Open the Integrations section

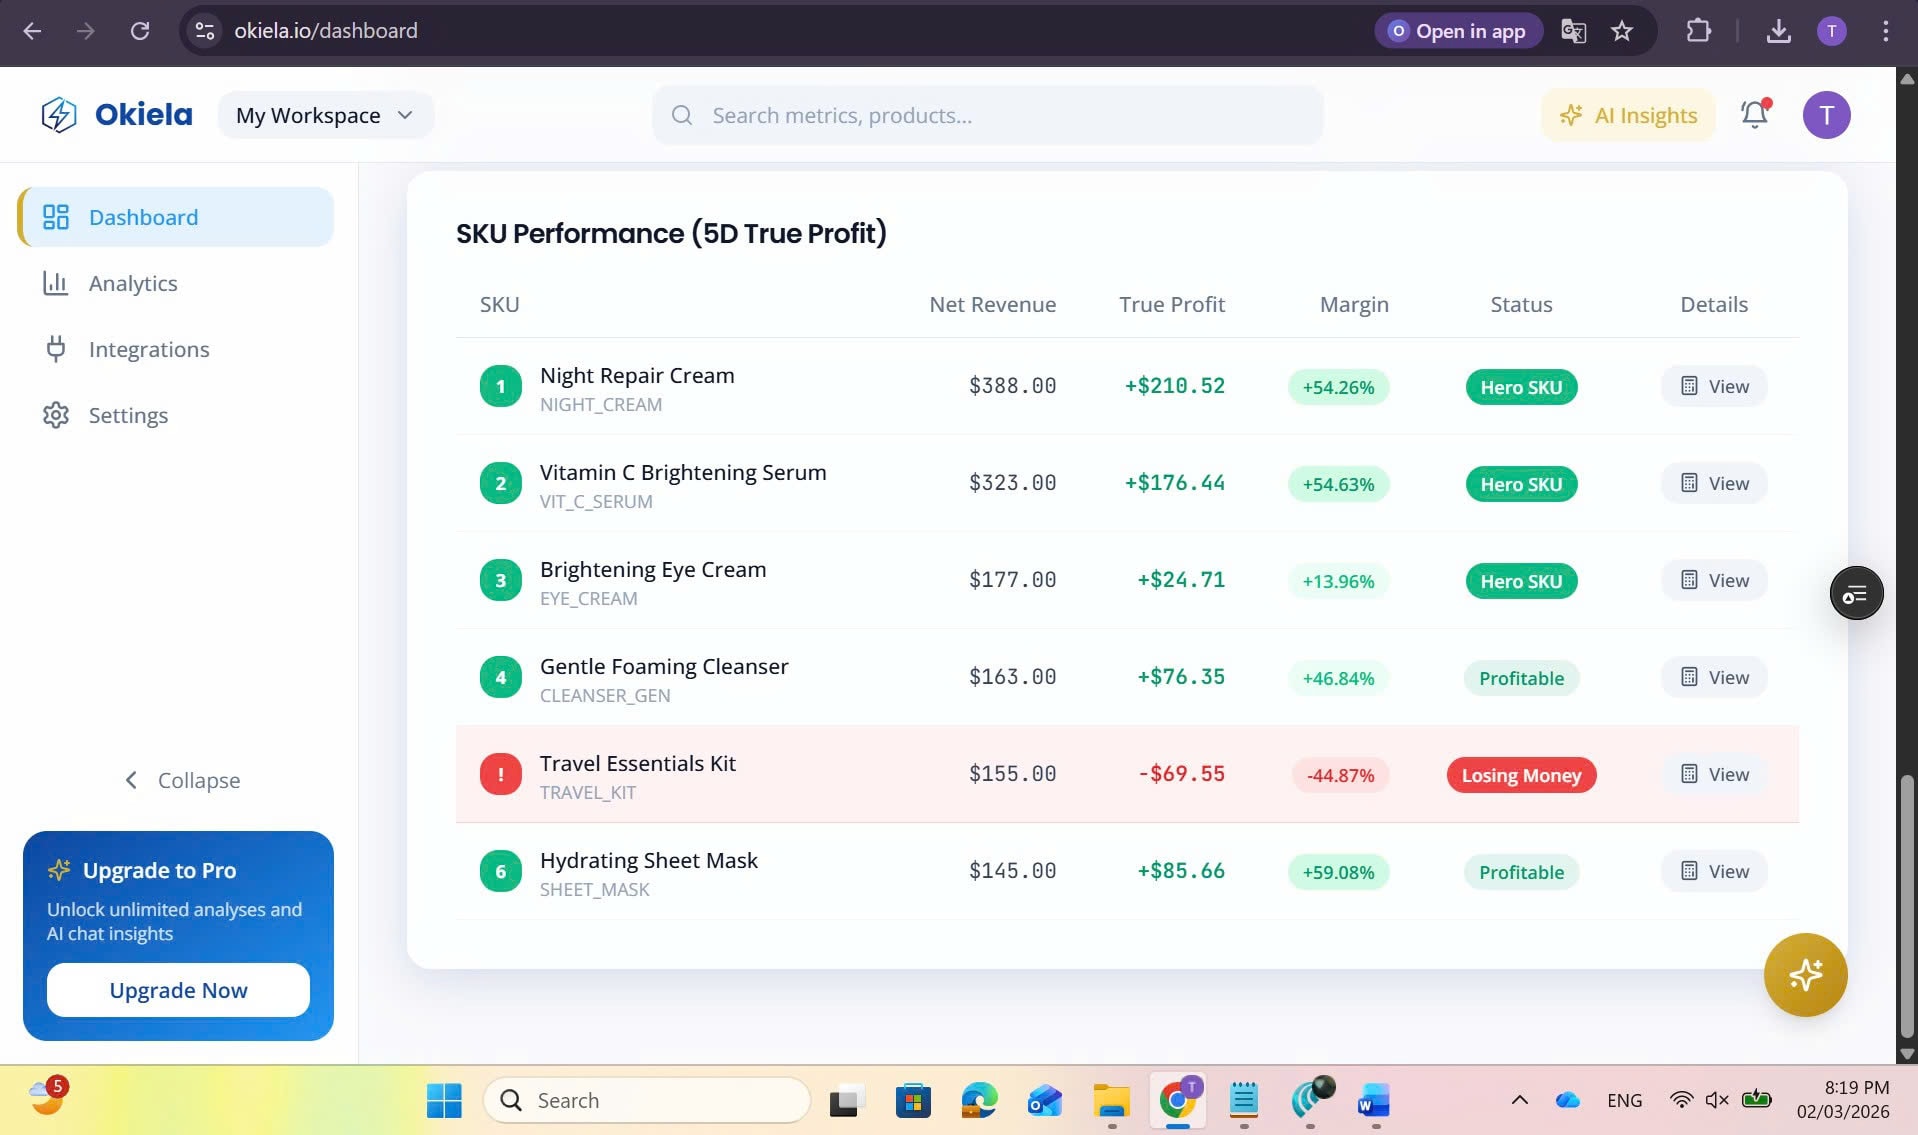tap(150, 349)
